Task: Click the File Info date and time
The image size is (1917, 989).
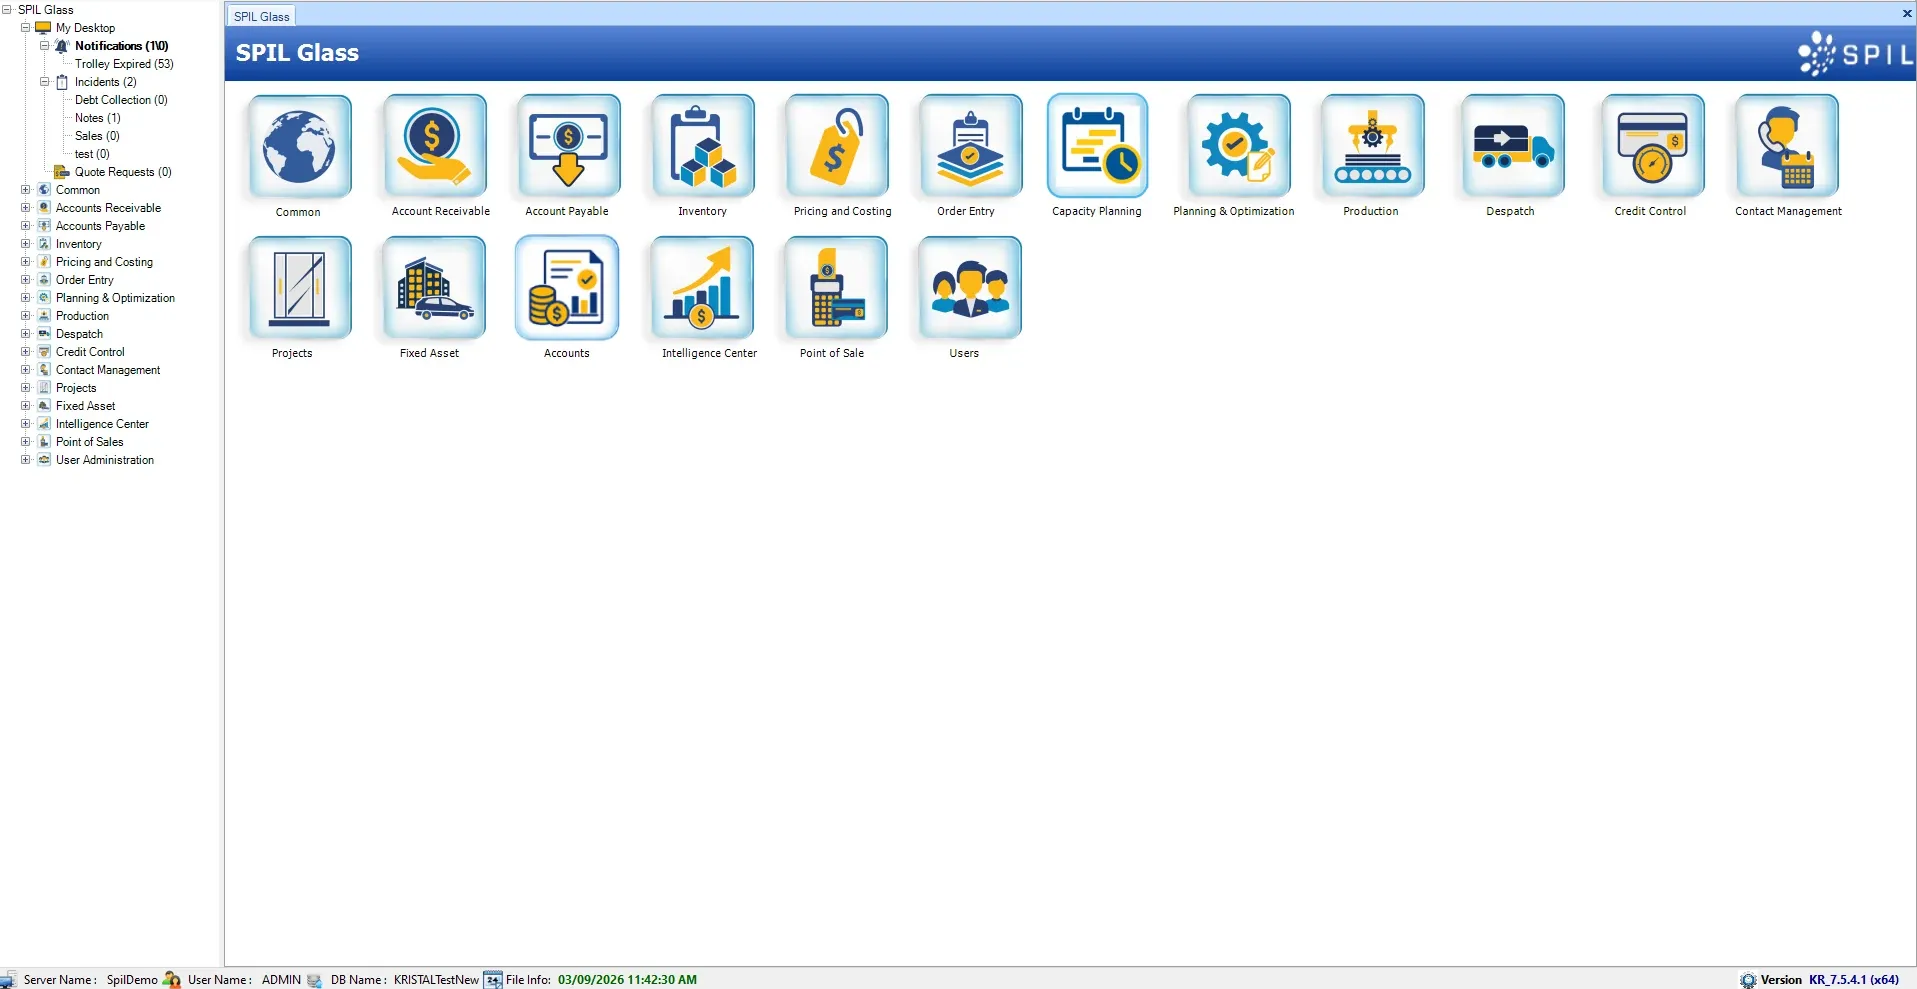Action: click(x=627, y=980)
